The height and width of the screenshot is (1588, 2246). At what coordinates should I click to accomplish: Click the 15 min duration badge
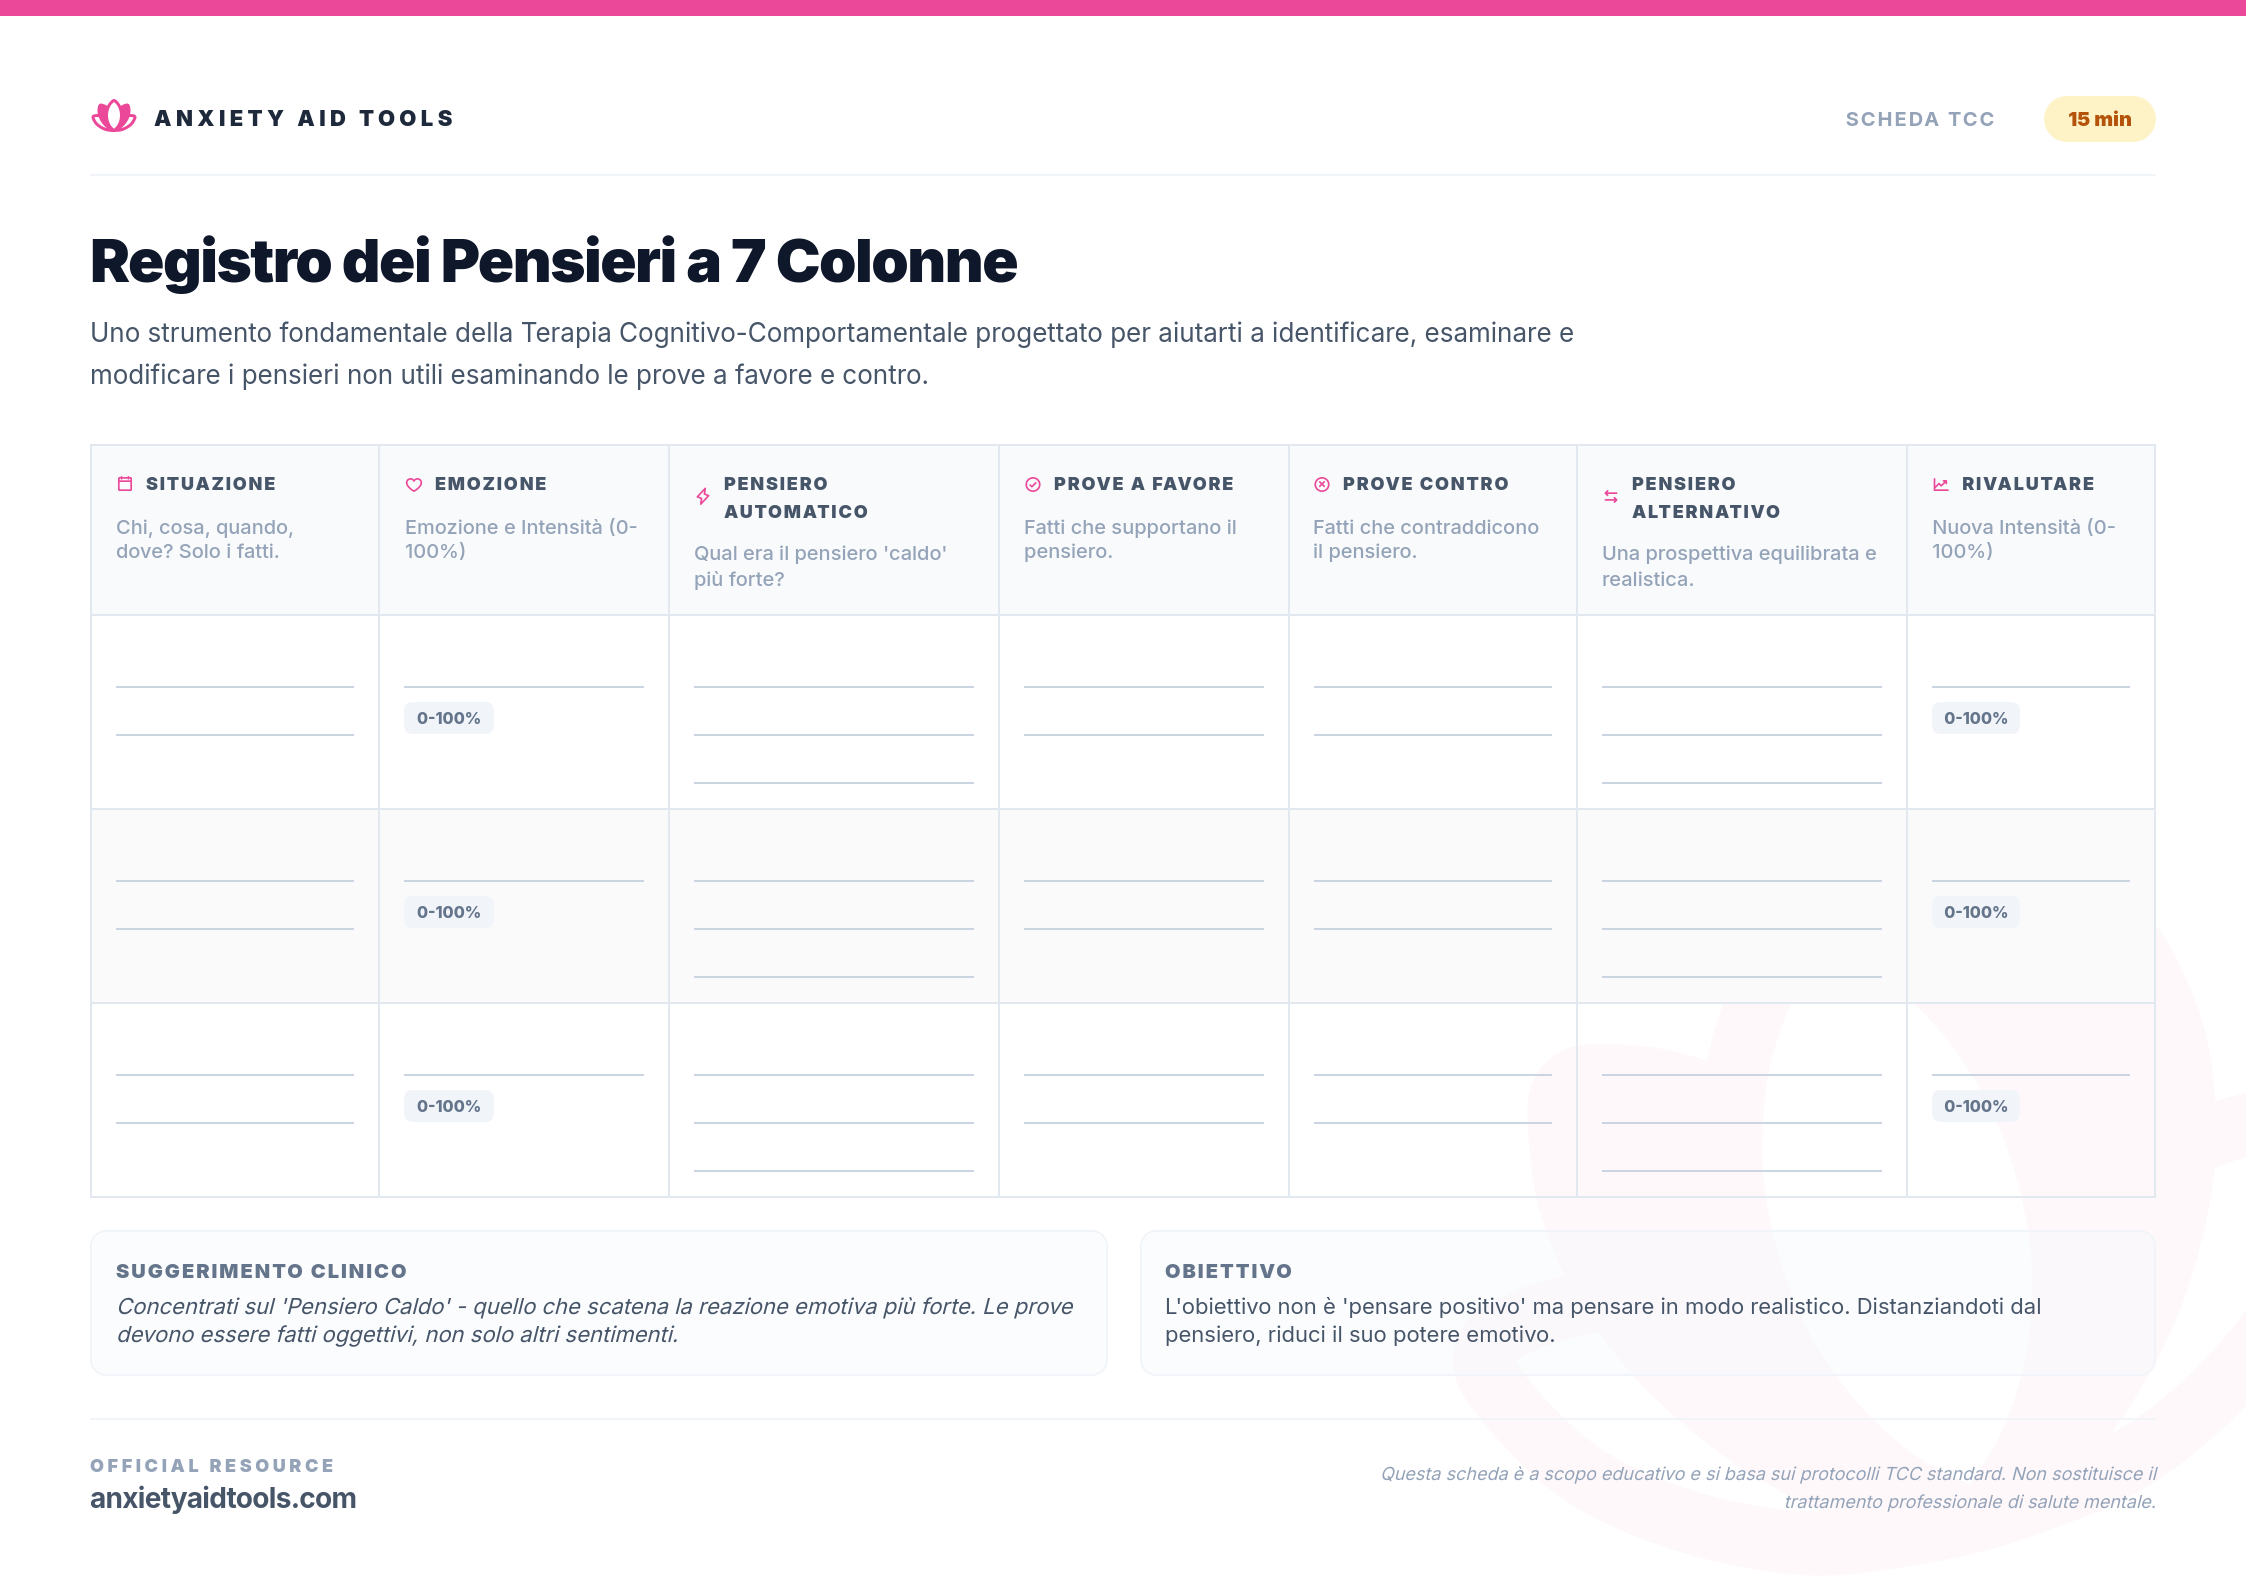point(2099,119)
